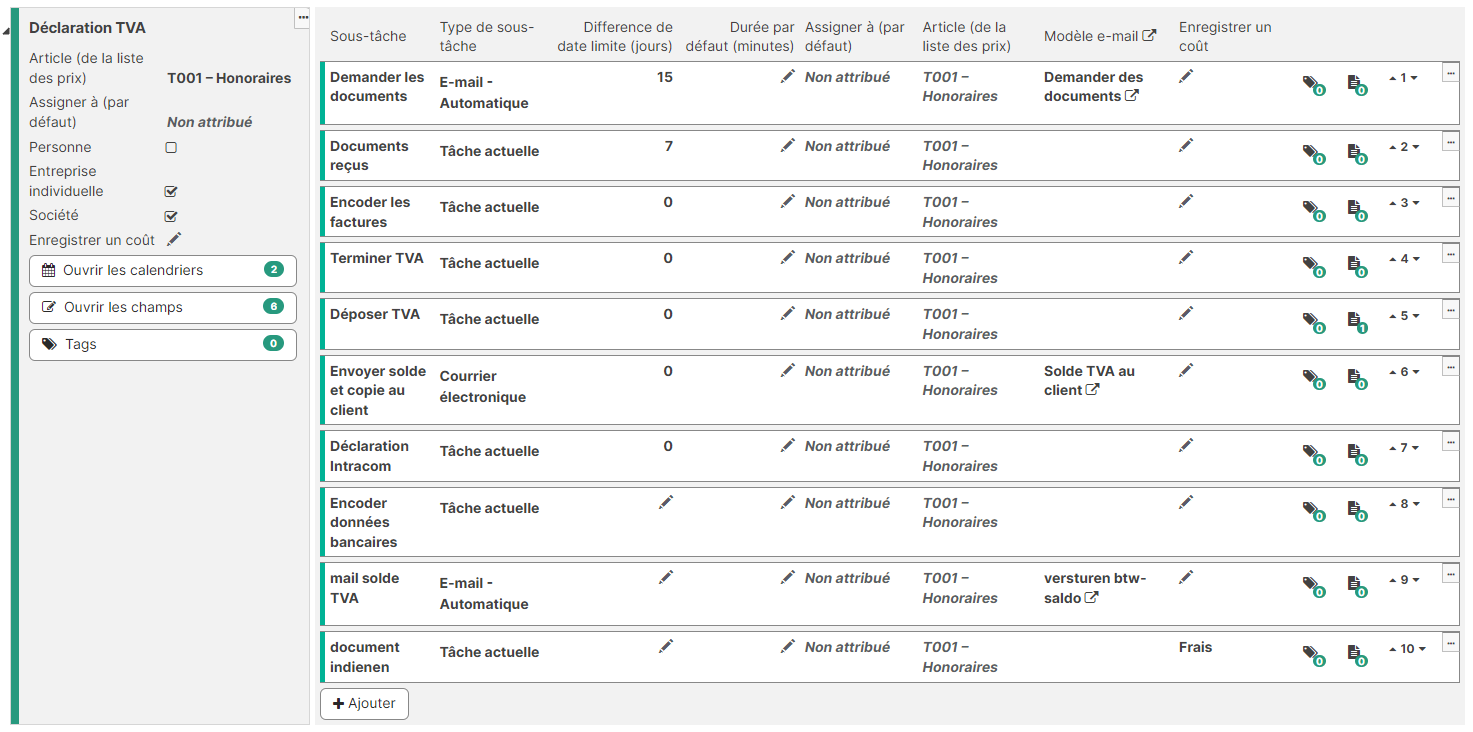Open Ouvrir les calendriers button
The height and width of the screenshot is (732, 1473).
coord(163,270)
